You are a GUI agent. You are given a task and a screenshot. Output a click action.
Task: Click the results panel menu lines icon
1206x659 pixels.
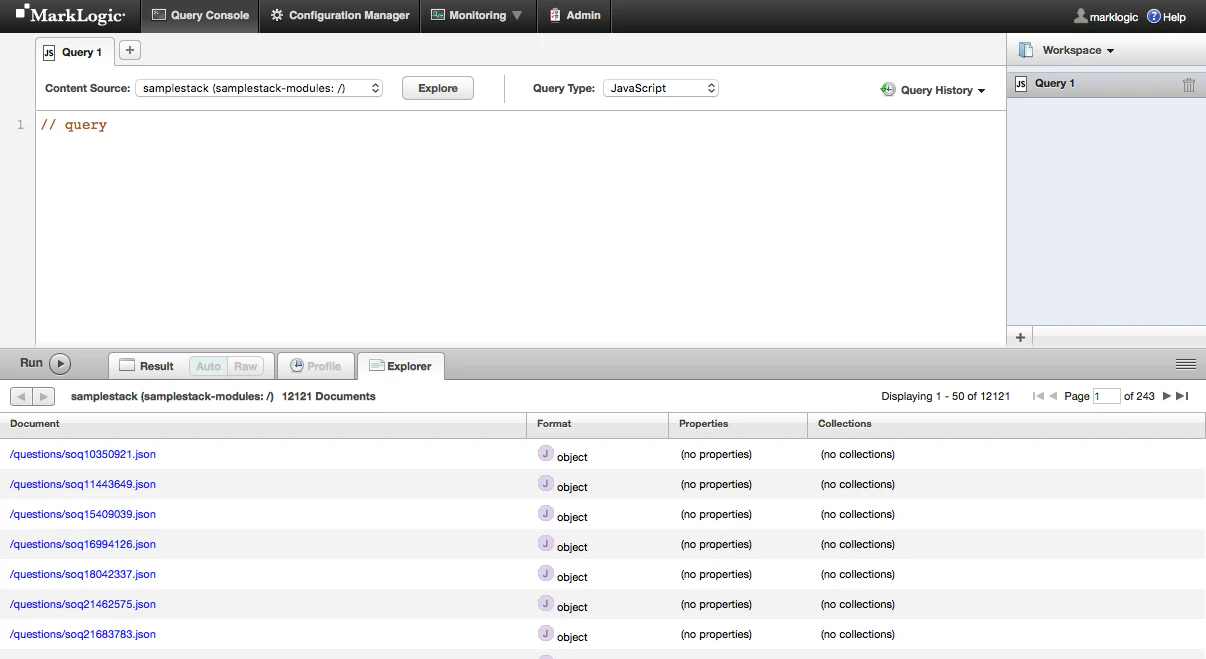[x=1186, y=364]
